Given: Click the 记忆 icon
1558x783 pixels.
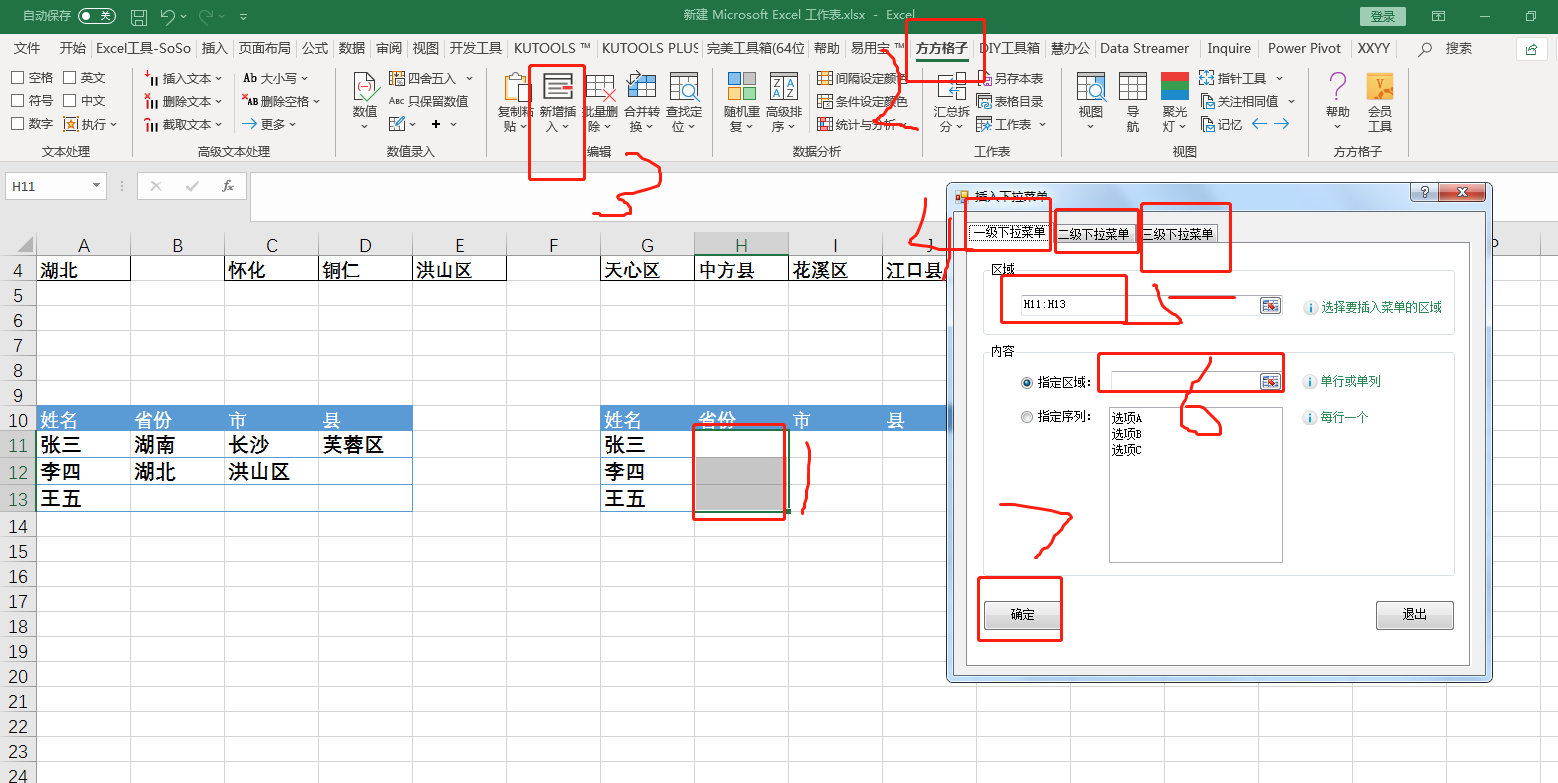Looking at the screenshot, I should tap(1220, 124).
